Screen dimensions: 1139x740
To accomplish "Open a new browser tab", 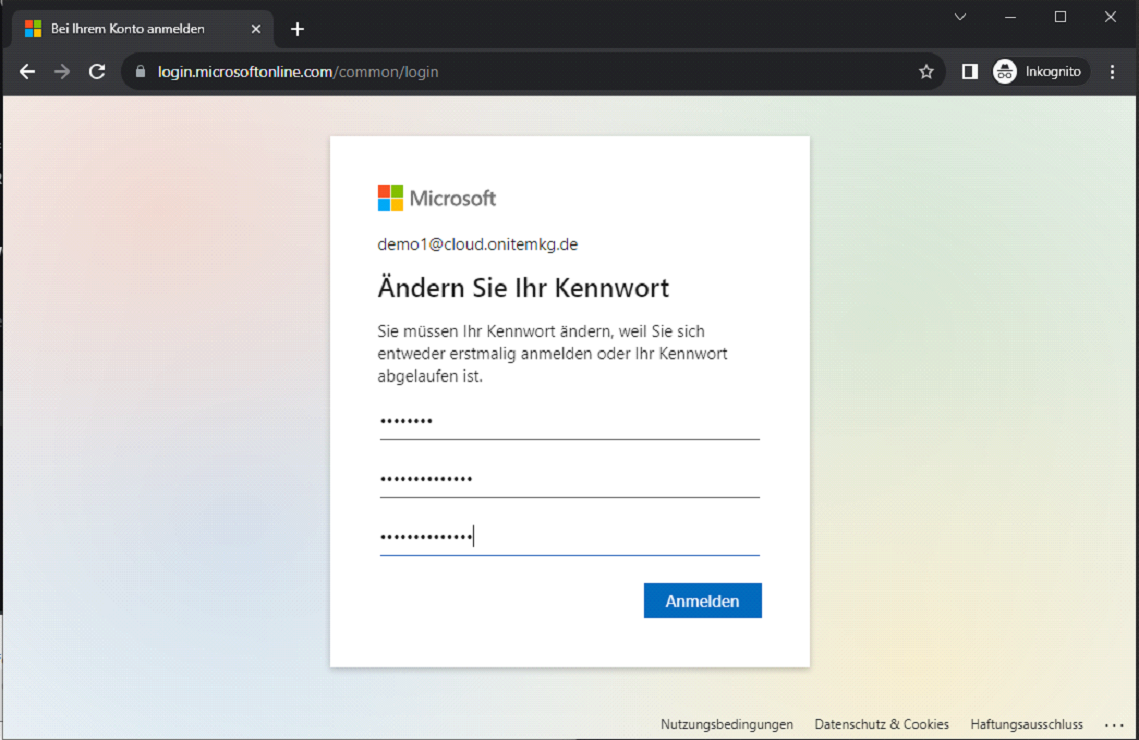I will pos(297,29).
